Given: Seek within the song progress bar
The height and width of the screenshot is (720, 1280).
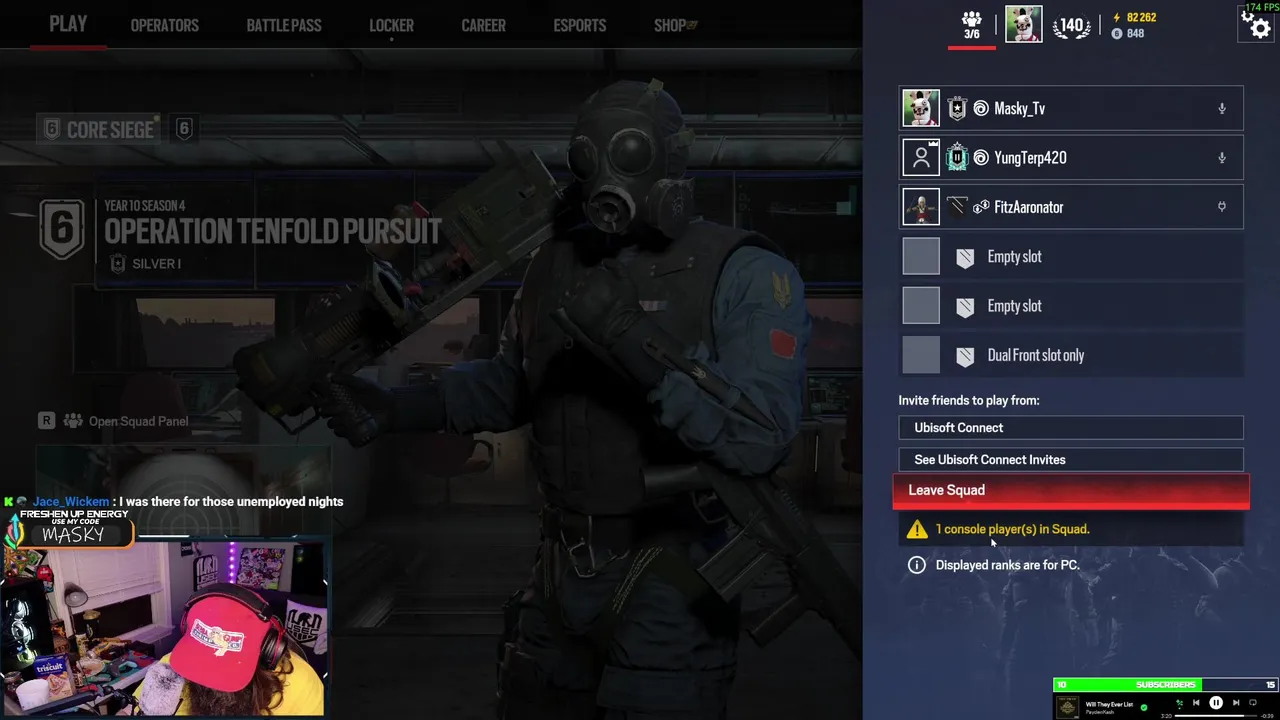Looking at the screenshot, I should coord(1216,716).
